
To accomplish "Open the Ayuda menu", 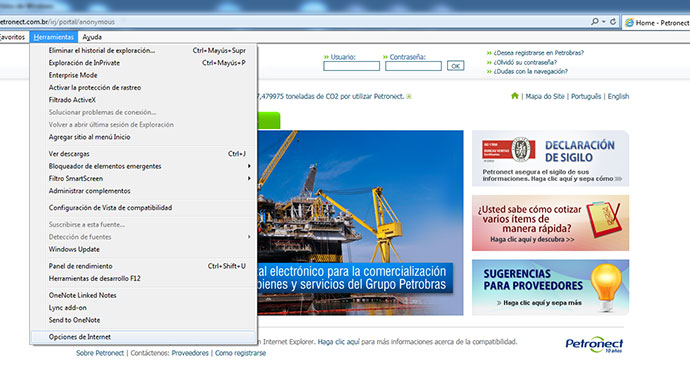I will pos(92,37).
